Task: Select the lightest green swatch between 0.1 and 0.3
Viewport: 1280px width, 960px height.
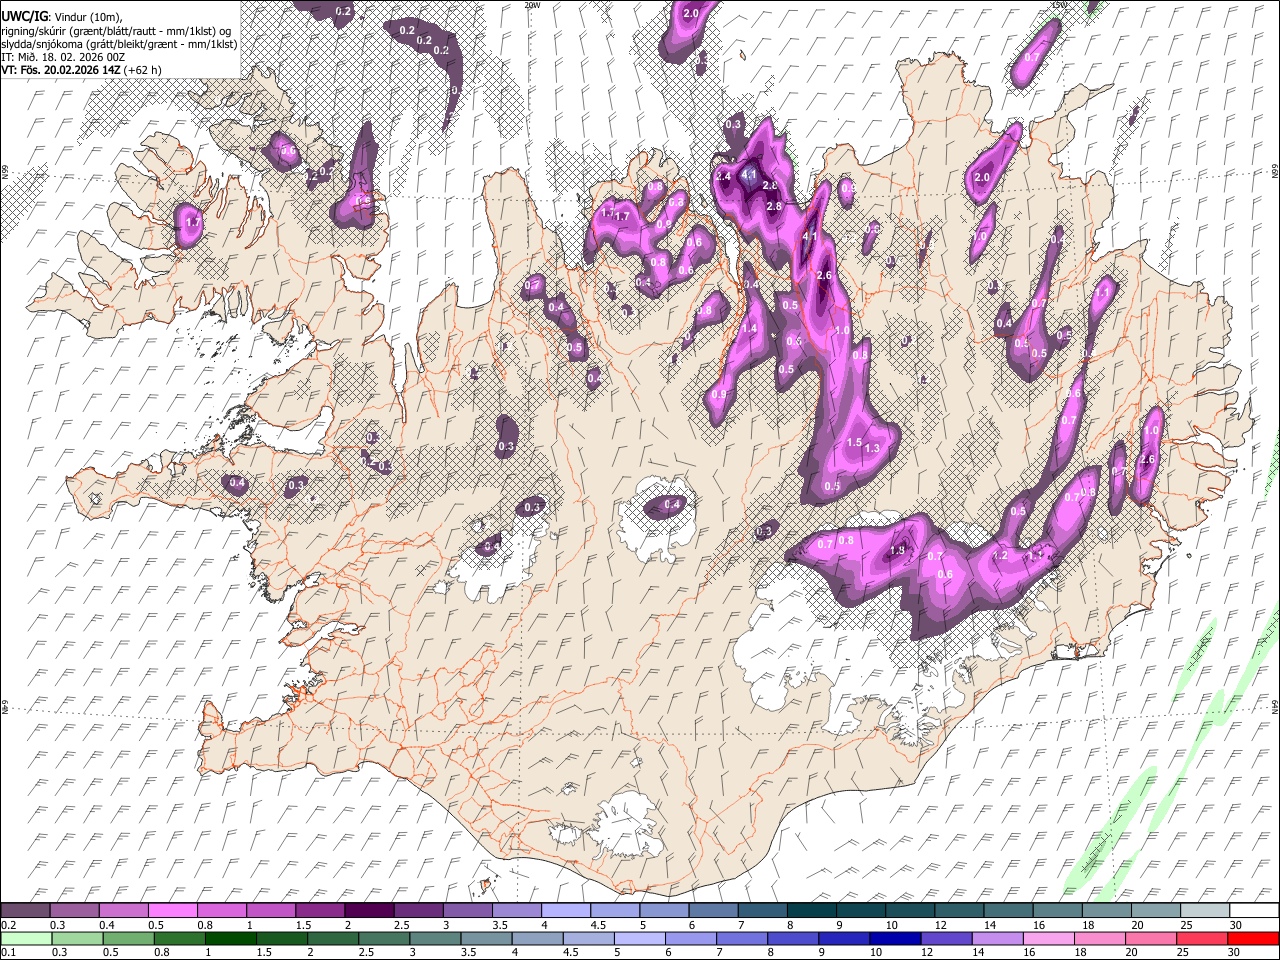Action: (x=26, y=939)
